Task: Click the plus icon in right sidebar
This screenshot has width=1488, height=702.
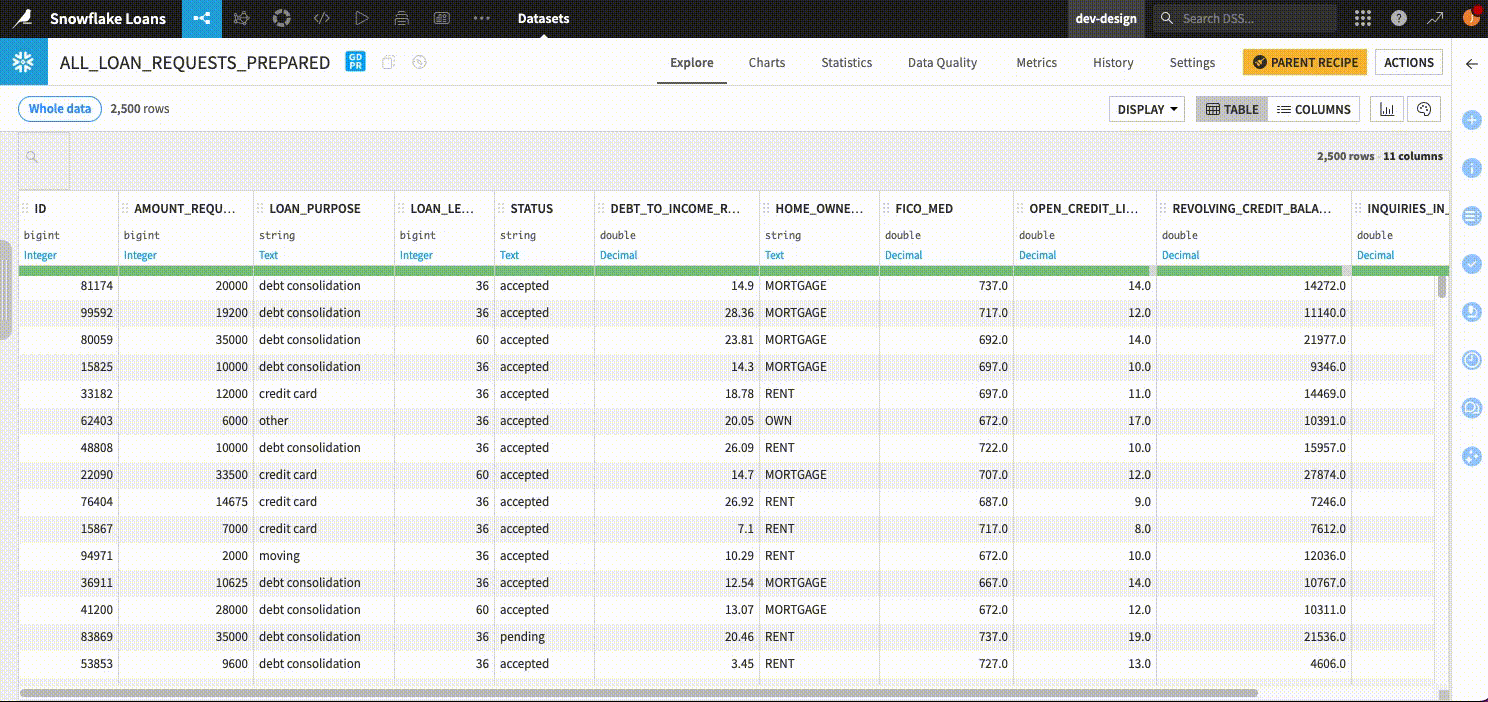Action: click(1471, 120)
